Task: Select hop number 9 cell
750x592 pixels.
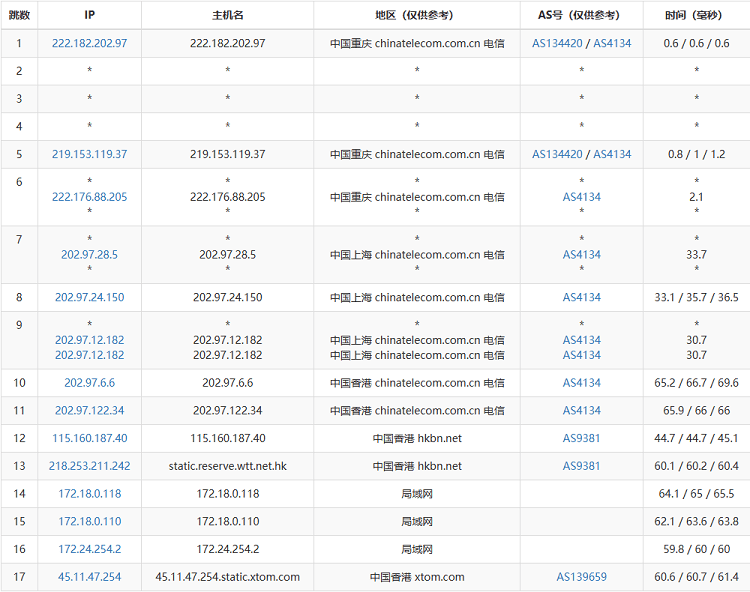Action: click(x=19, y=340)
